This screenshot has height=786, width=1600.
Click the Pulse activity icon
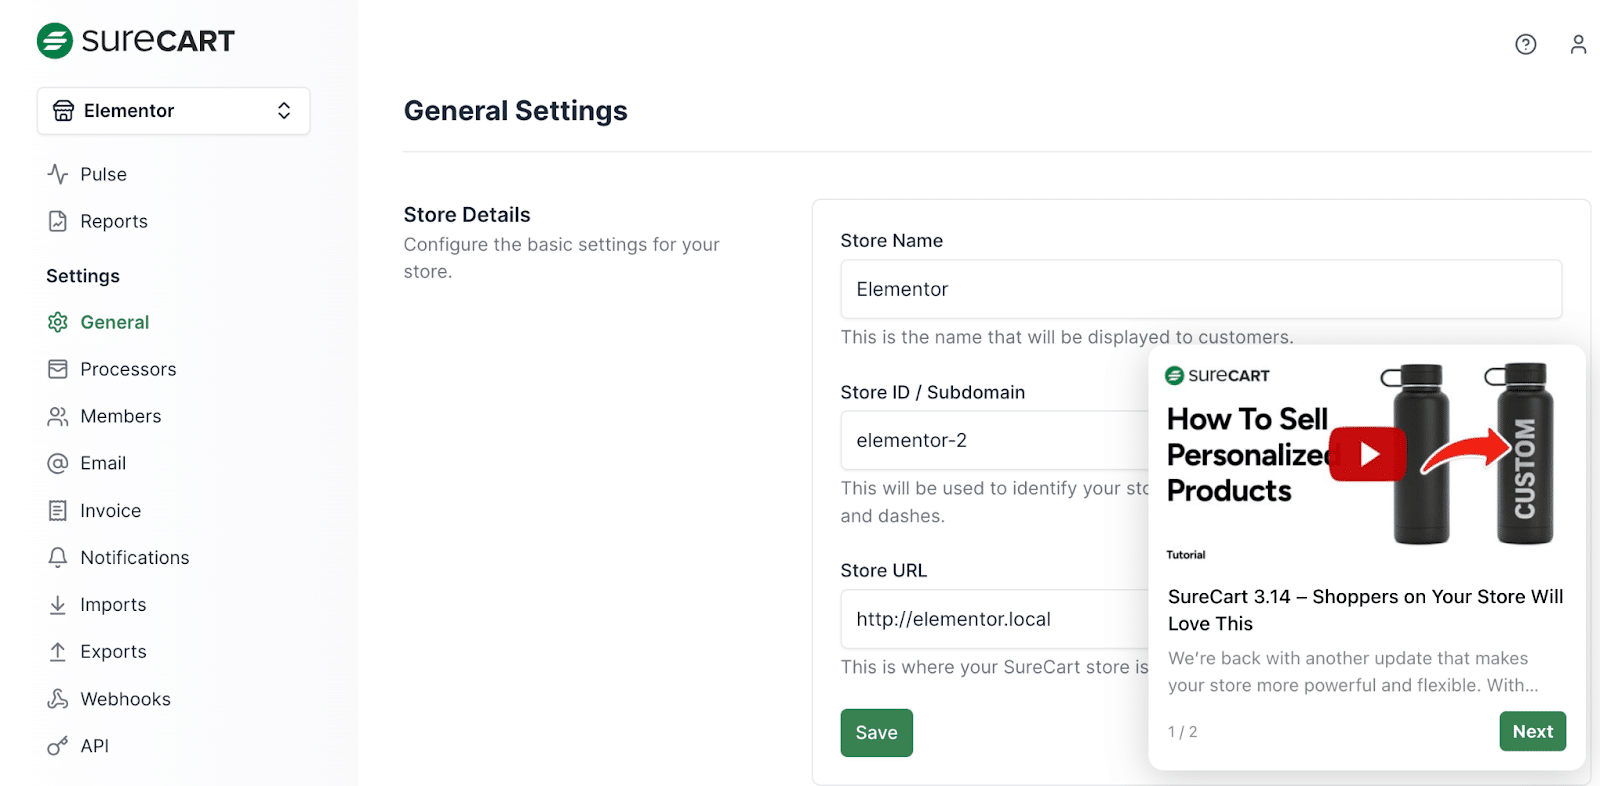point(58,174)
